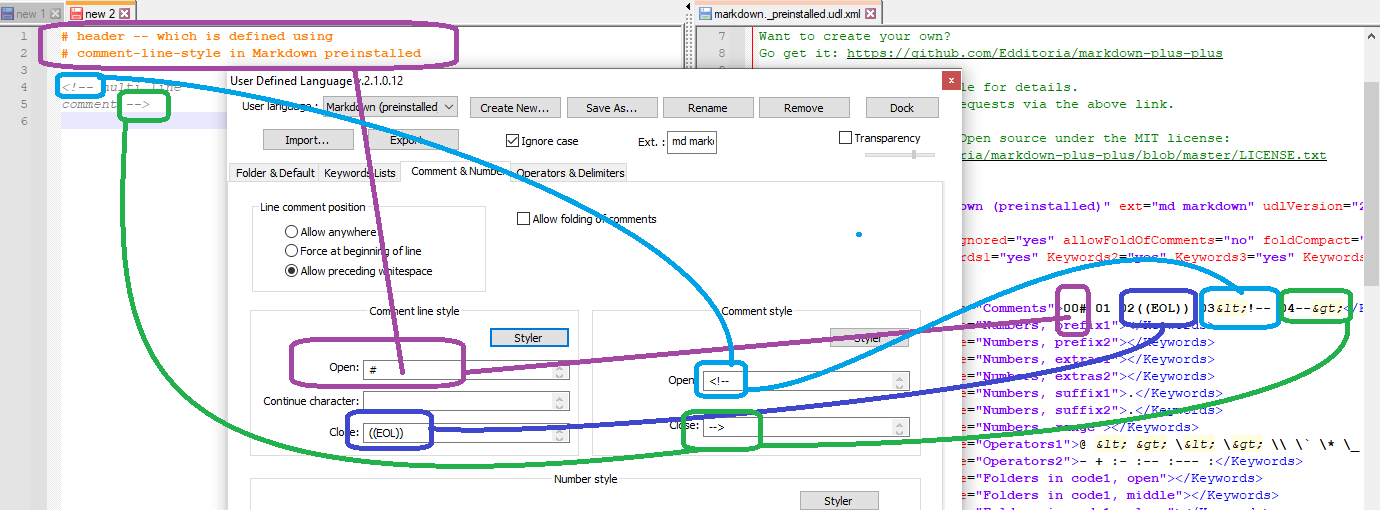Close the new 2 tab with its X icon
This screenshot has height=510, width=1380.
tap(124, 14)
